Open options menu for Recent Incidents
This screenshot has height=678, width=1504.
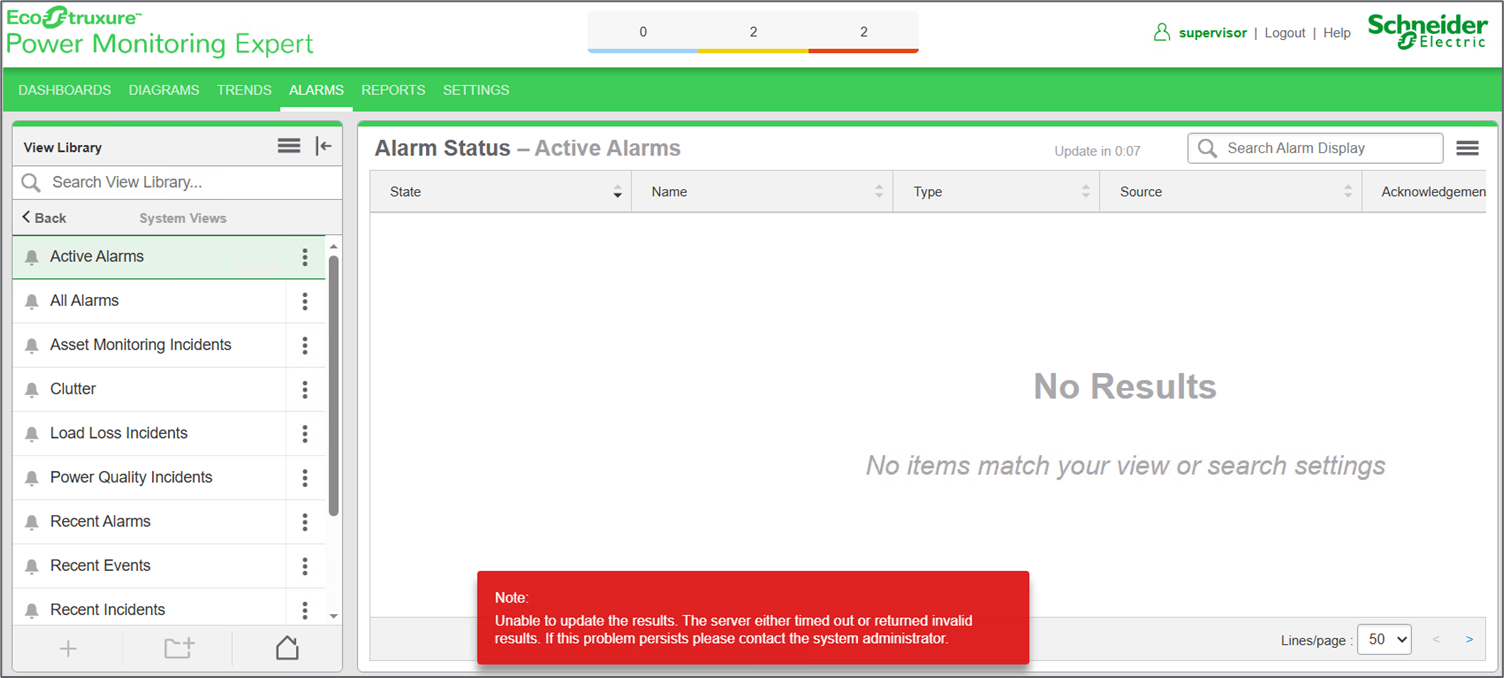pyautogui.click(x=305, y=609)
